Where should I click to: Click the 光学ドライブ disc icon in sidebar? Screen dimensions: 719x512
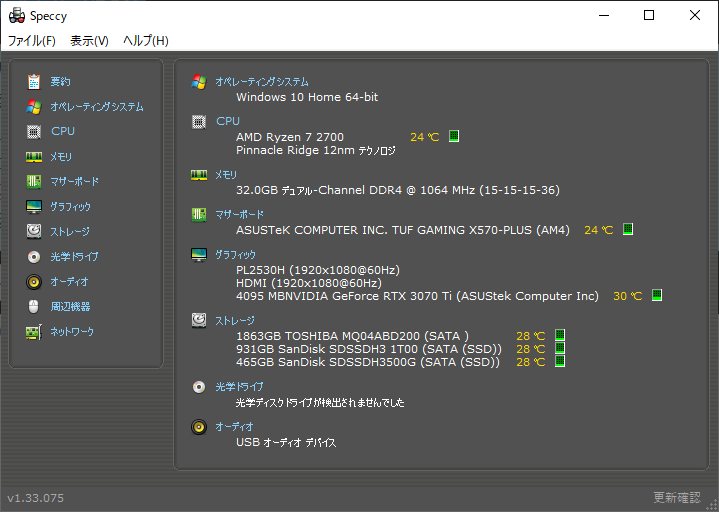pos(33,257)
